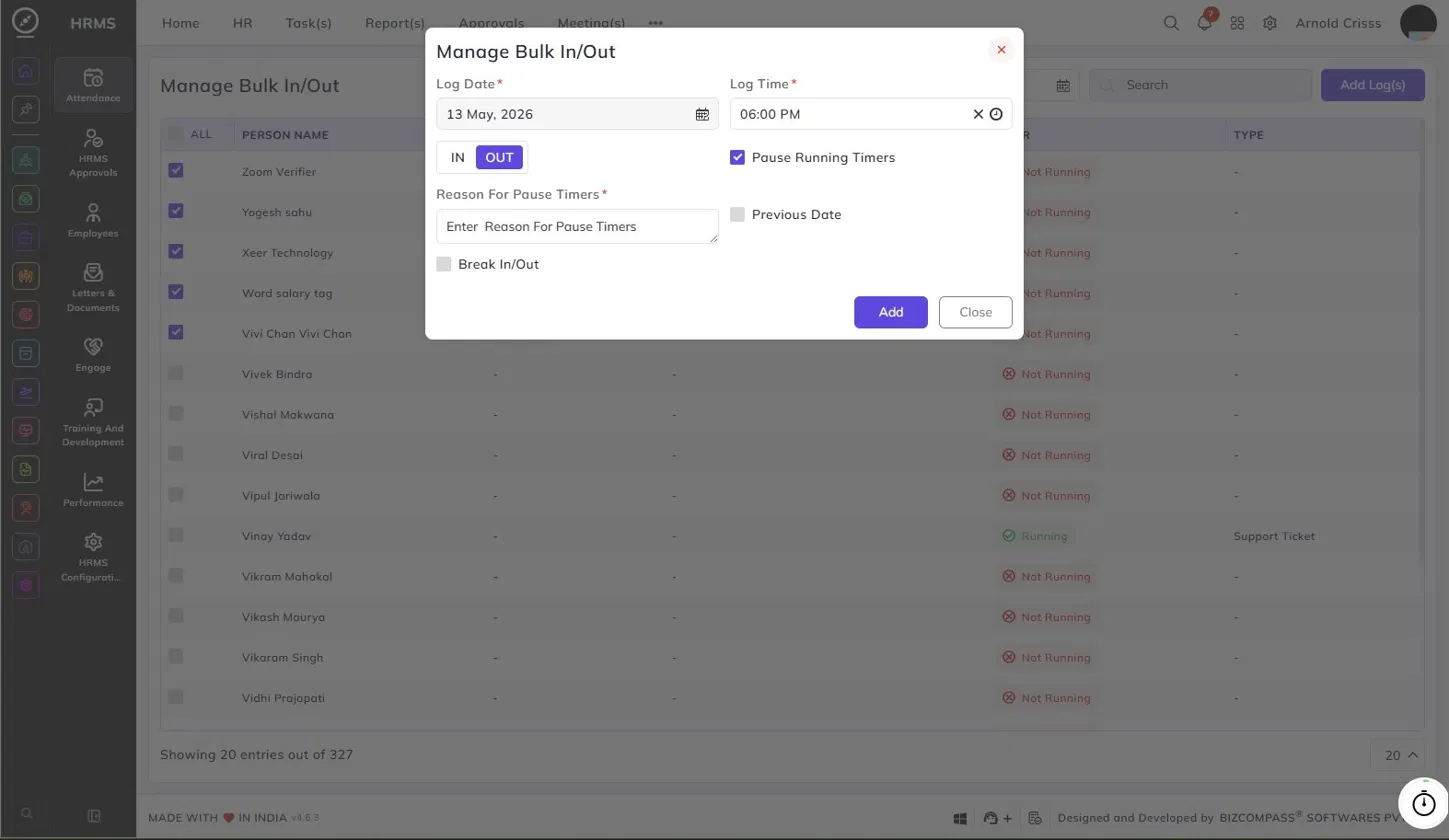Click the pin icon in the left rail
The width and height of the screenshot is (1449, 840).
26,110
